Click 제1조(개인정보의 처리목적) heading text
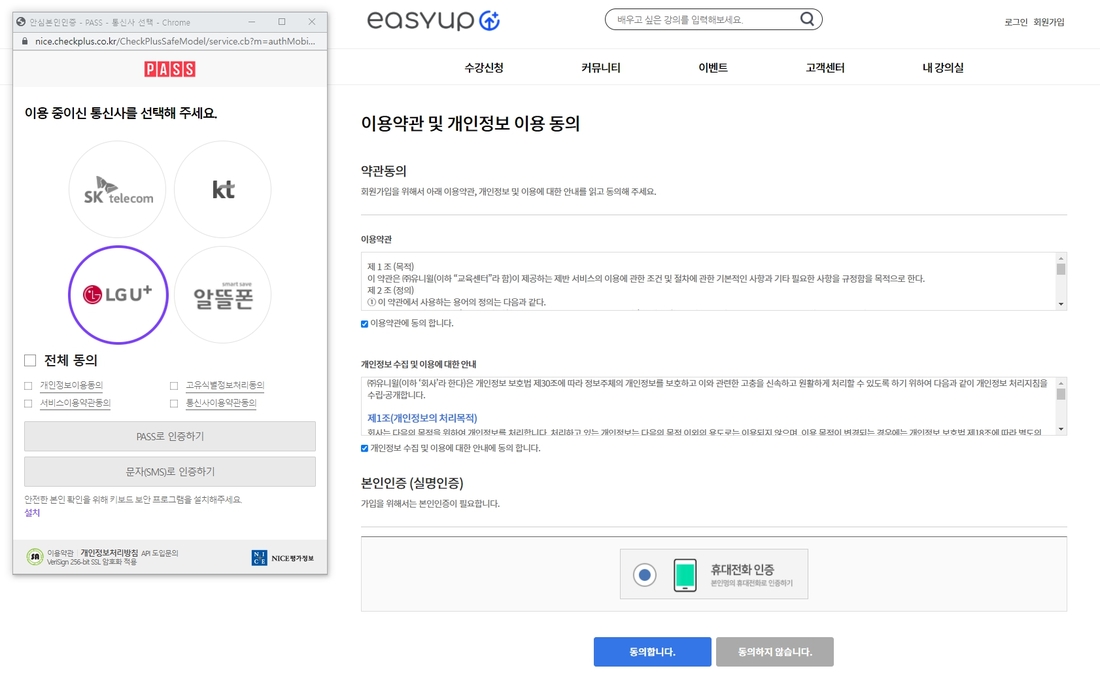Image resolution: width=1100 pixels, height=679 pixels. 422,418
